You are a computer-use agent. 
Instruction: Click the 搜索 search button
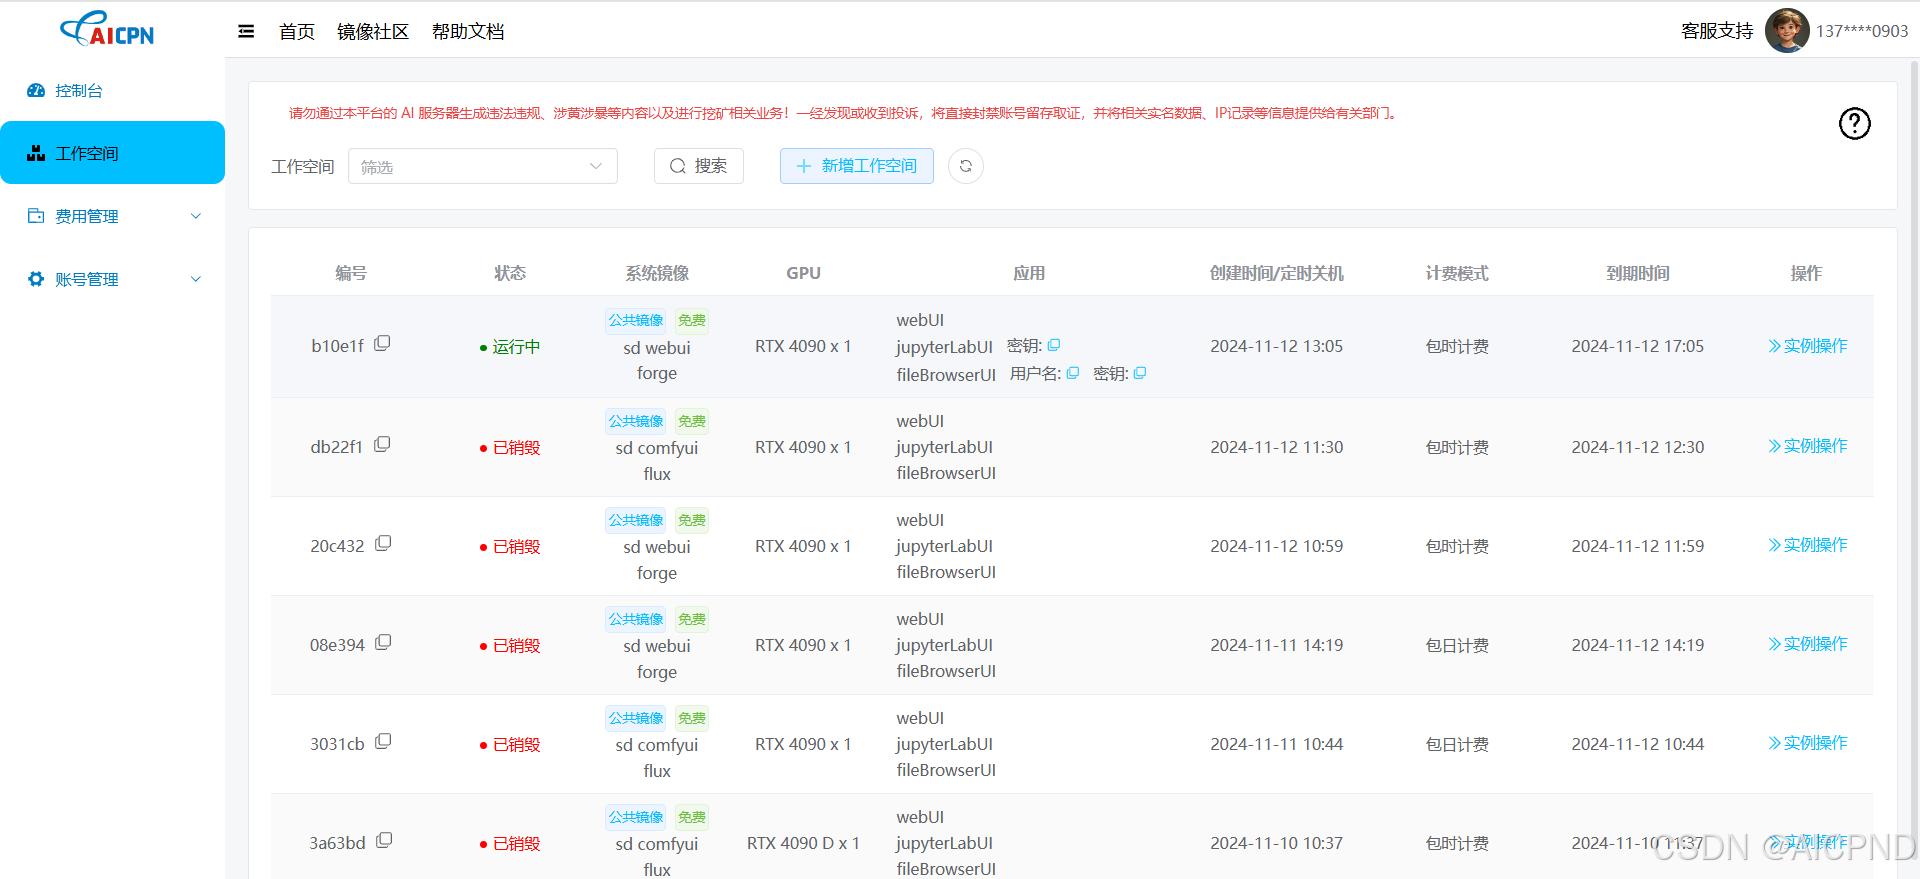coord(699,166)
